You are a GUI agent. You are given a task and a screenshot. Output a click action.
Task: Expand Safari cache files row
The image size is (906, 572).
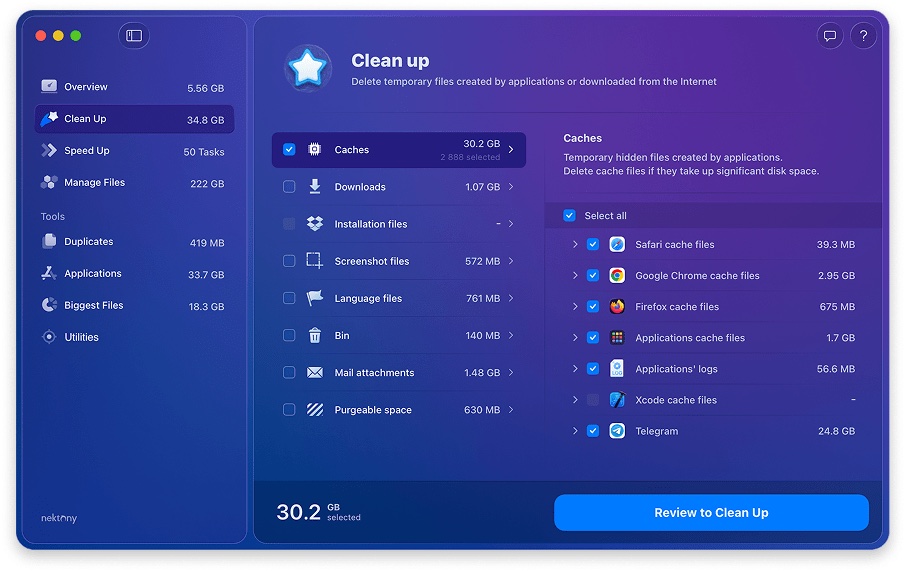coord(575,244)
